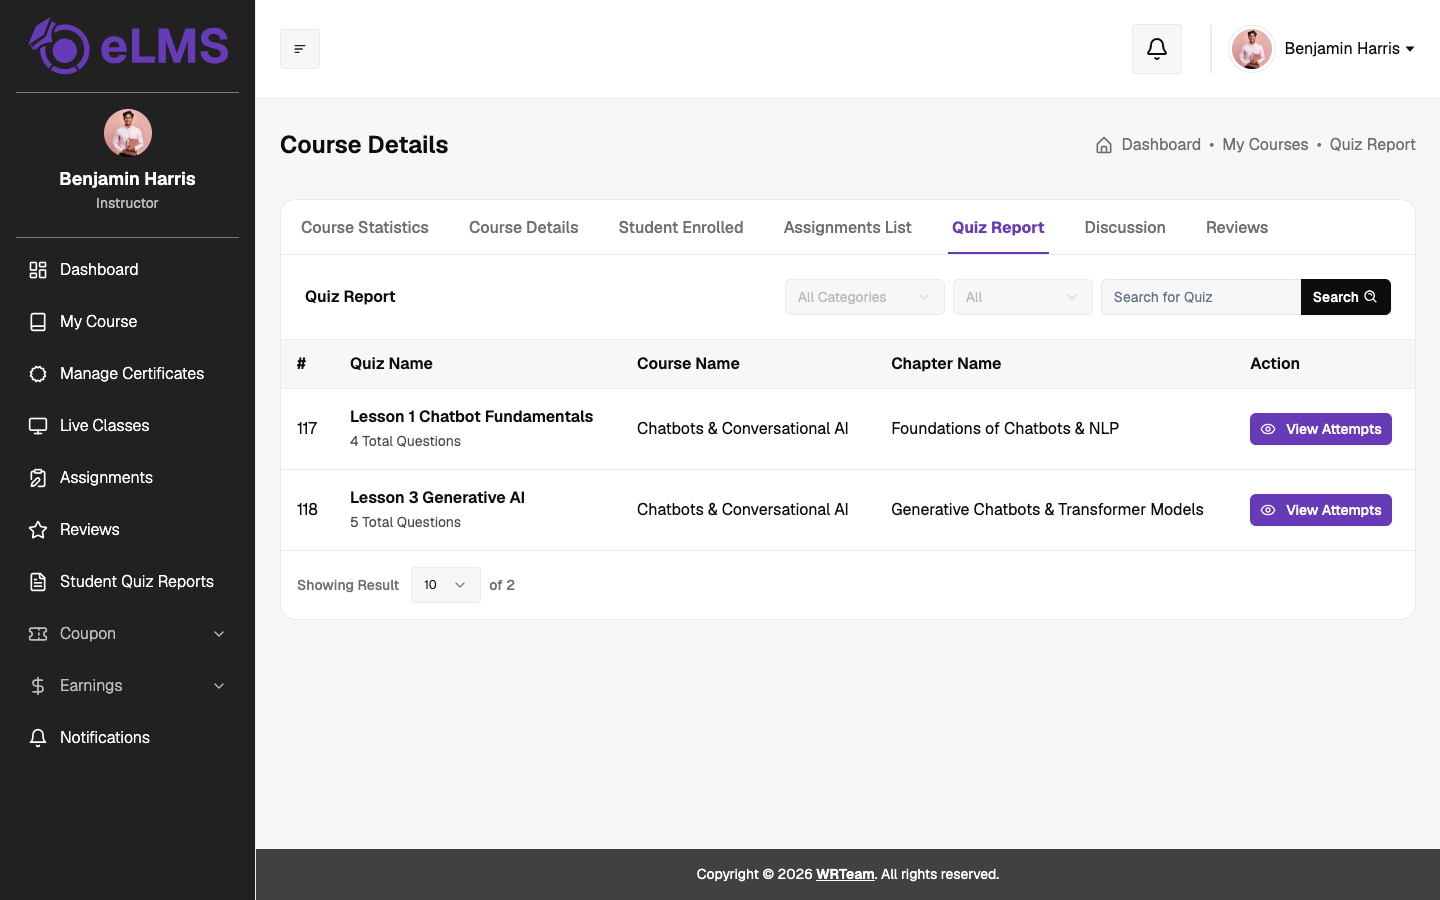1440x900 pixels.
Task: Click the home icon in breadcrumb
Action: point(1104,145)
